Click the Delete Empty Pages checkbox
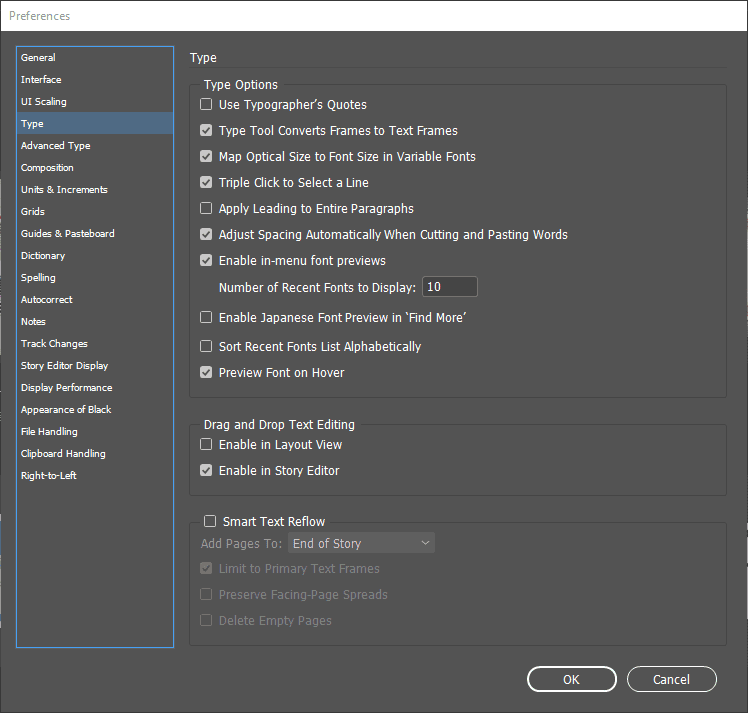The height and width of the screenshot is (713, 748). pos(206,620)
